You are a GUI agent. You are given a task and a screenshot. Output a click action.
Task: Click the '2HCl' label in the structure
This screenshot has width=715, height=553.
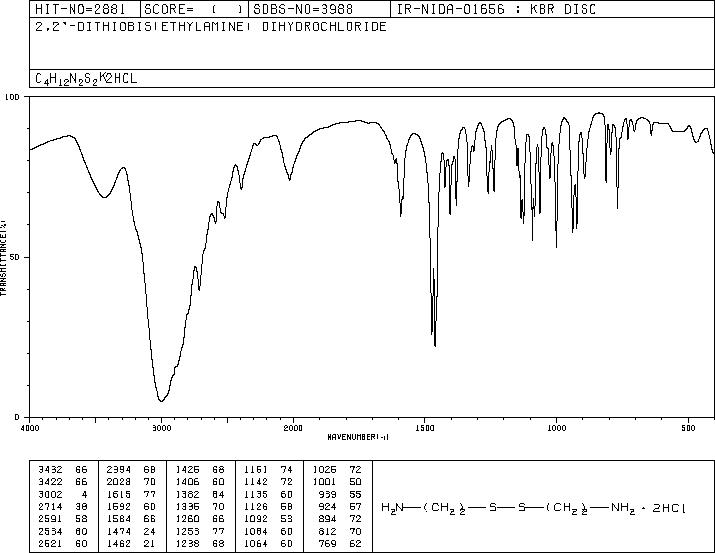pyautogui.click(x=669, y=508)
